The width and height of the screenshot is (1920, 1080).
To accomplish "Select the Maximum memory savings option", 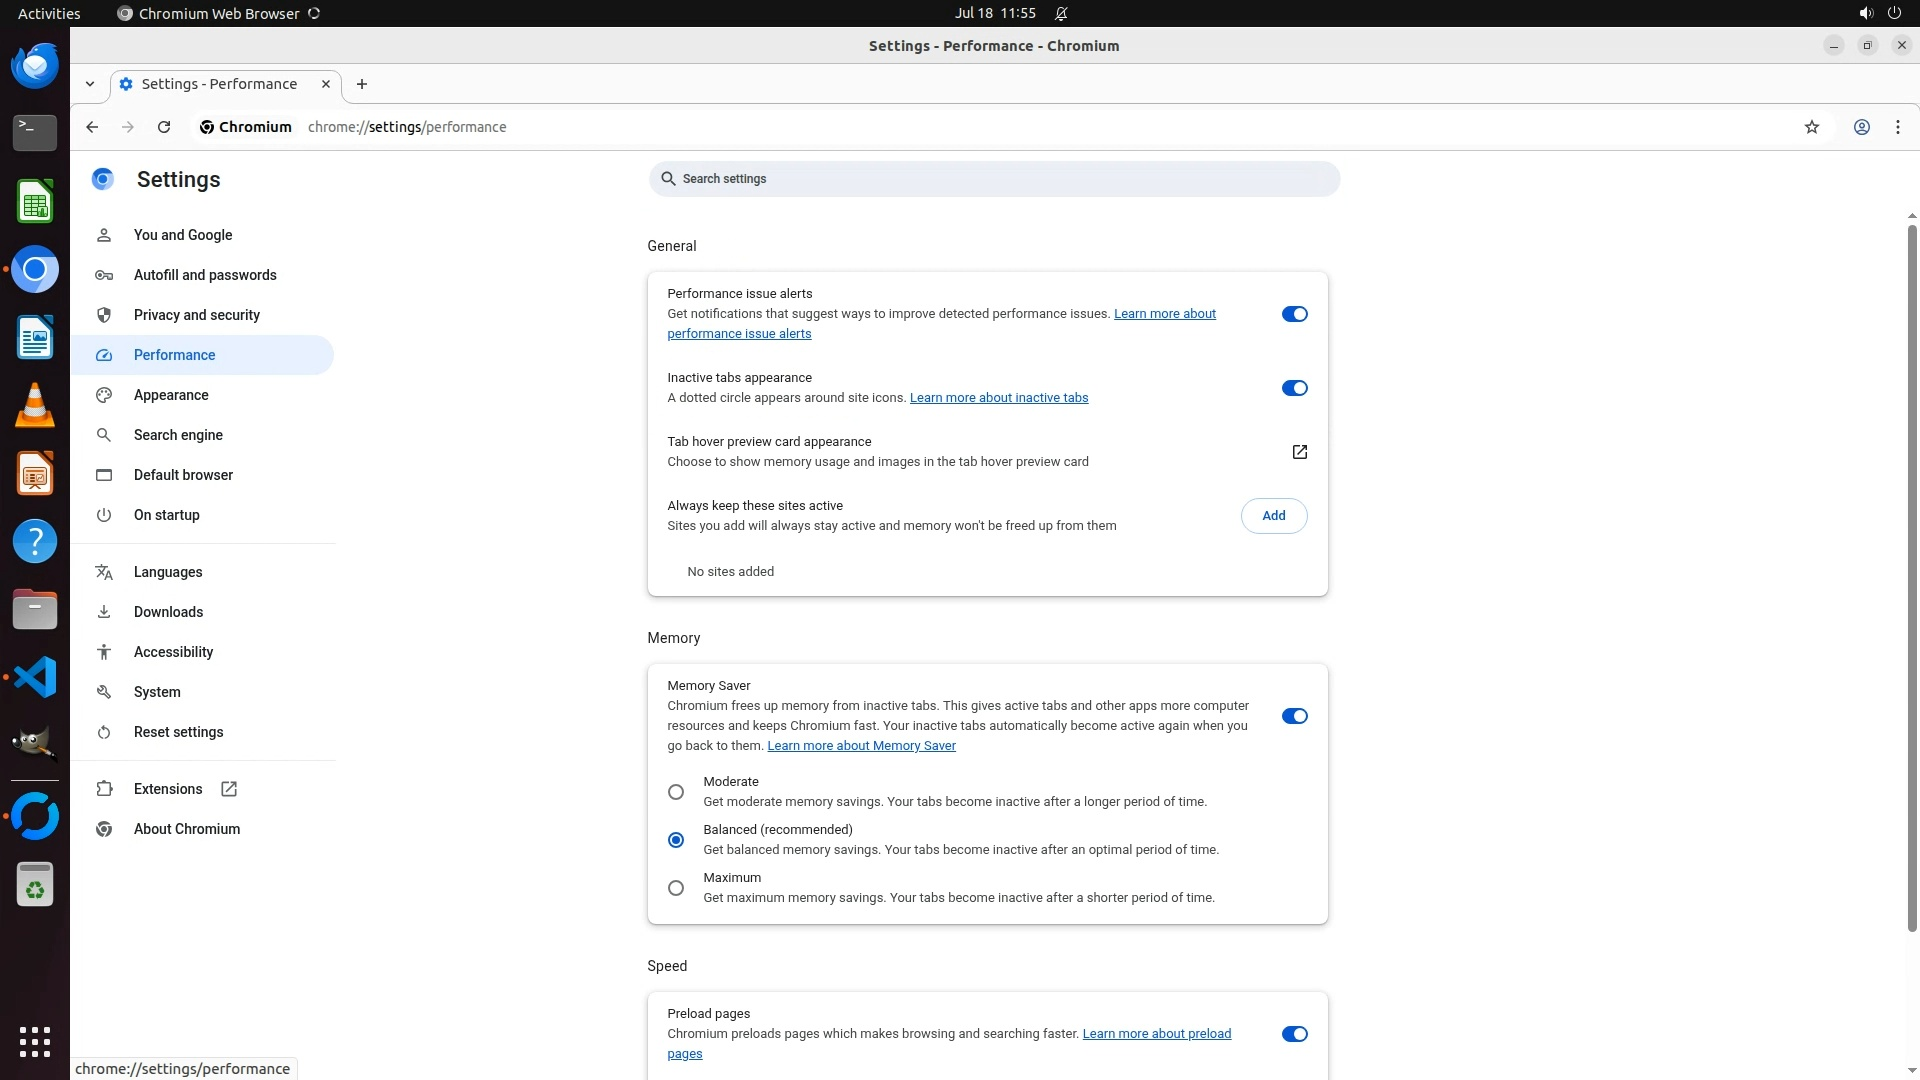I will click(x=676, y=888).
